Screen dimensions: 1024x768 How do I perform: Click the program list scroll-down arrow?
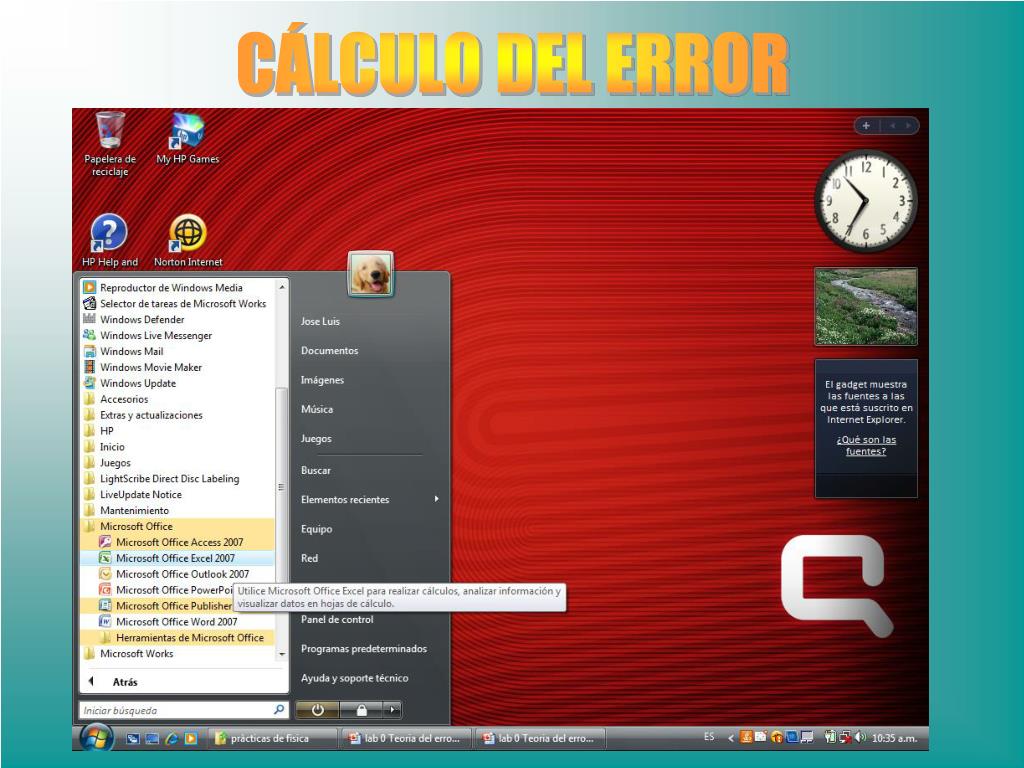(x=281, y=654)
